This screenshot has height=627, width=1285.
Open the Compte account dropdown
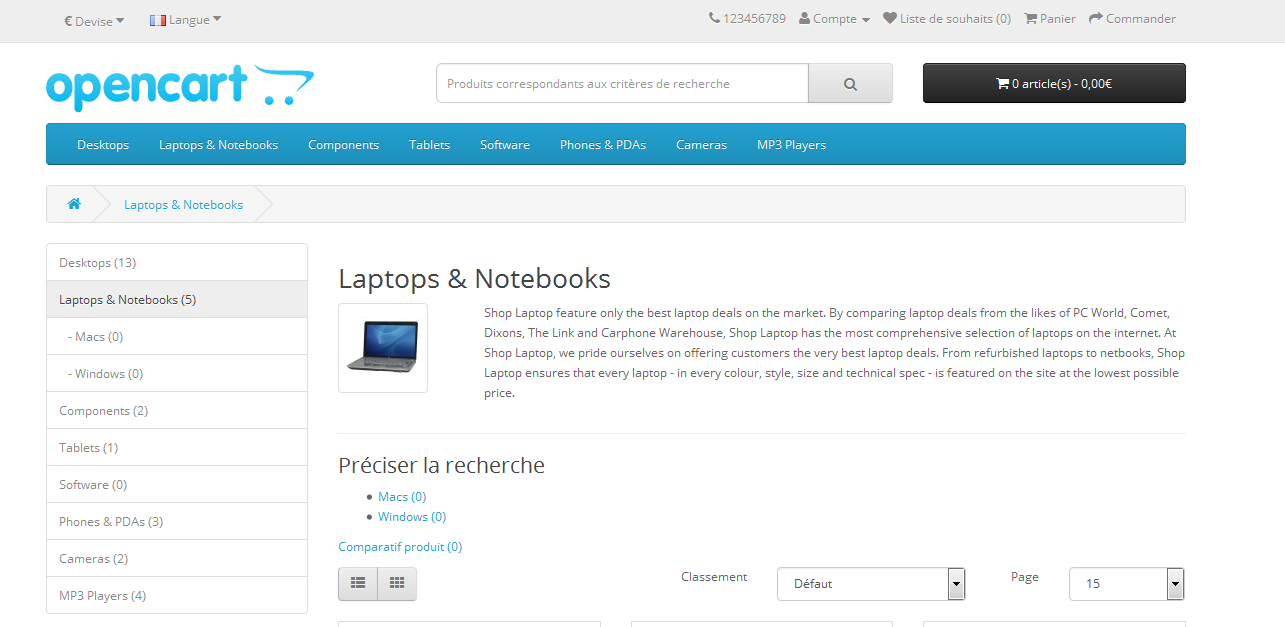point(834,19)
